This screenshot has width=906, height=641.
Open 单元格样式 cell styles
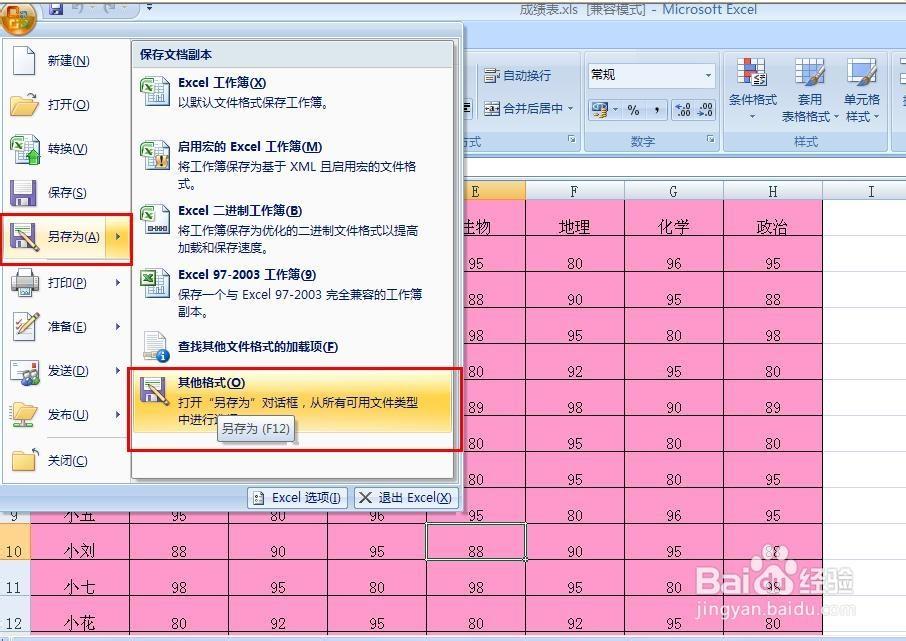coord(862,90)
